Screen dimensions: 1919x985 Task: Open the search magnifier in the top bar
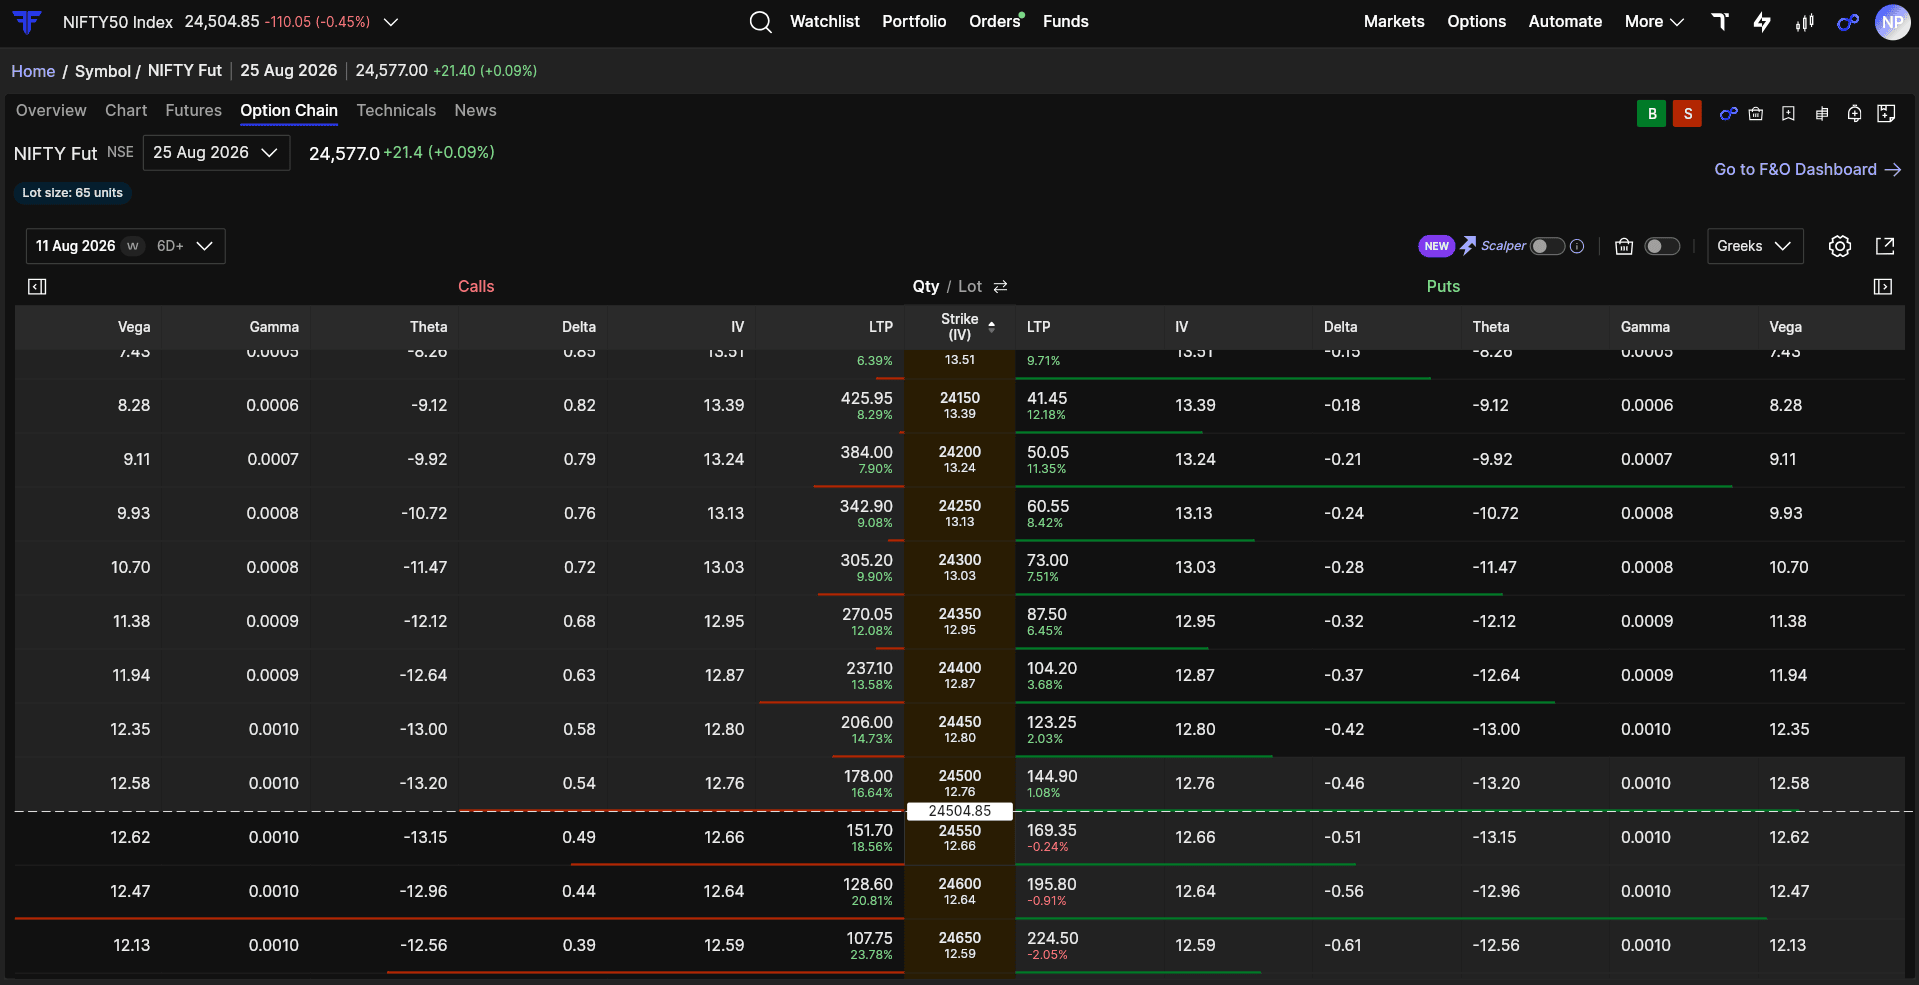[761, 22]
